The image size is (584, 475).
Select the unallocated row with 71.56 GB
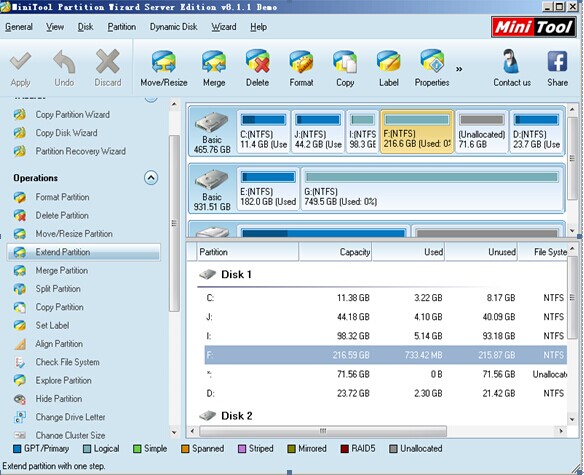(385, 374)
